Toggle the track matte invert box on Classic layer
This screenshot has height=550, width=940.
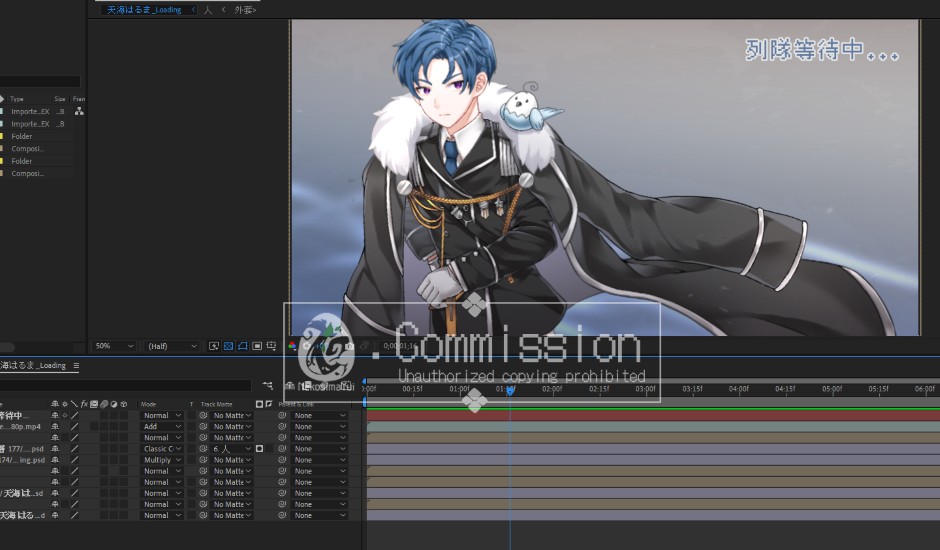(259, 449)
